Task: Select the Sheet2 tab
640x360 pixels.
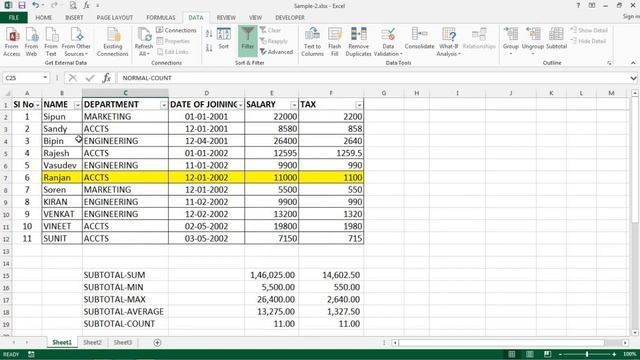Action: click(92, 342)
